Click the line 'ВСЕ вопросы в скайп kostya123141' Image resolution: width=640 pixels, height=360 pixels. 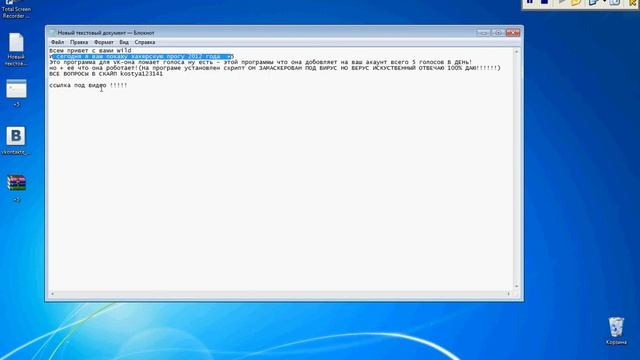pyautogui.click(x=106, y=74)
